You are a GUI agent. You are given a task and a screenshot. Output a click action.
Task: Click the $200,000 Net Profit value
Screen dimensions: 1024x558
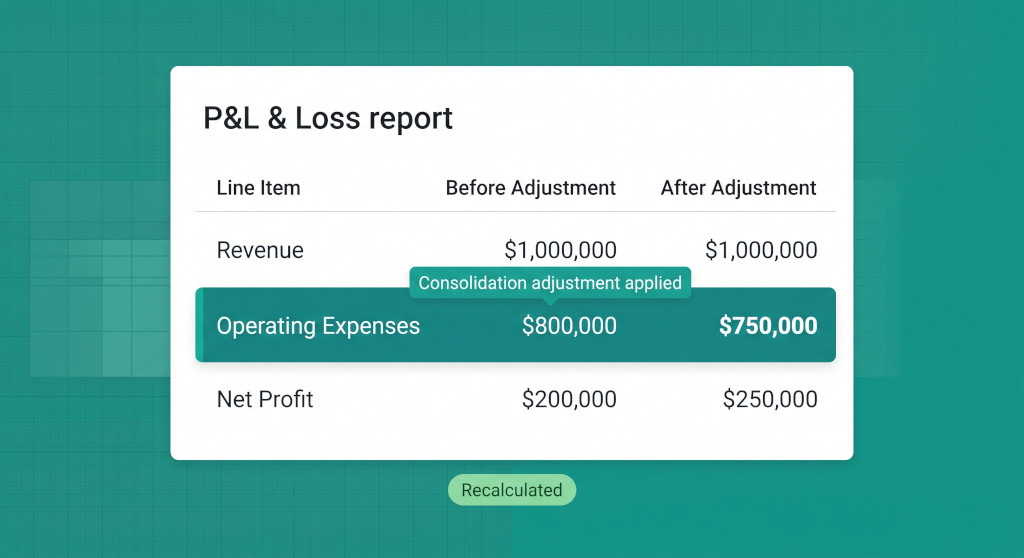569,399
